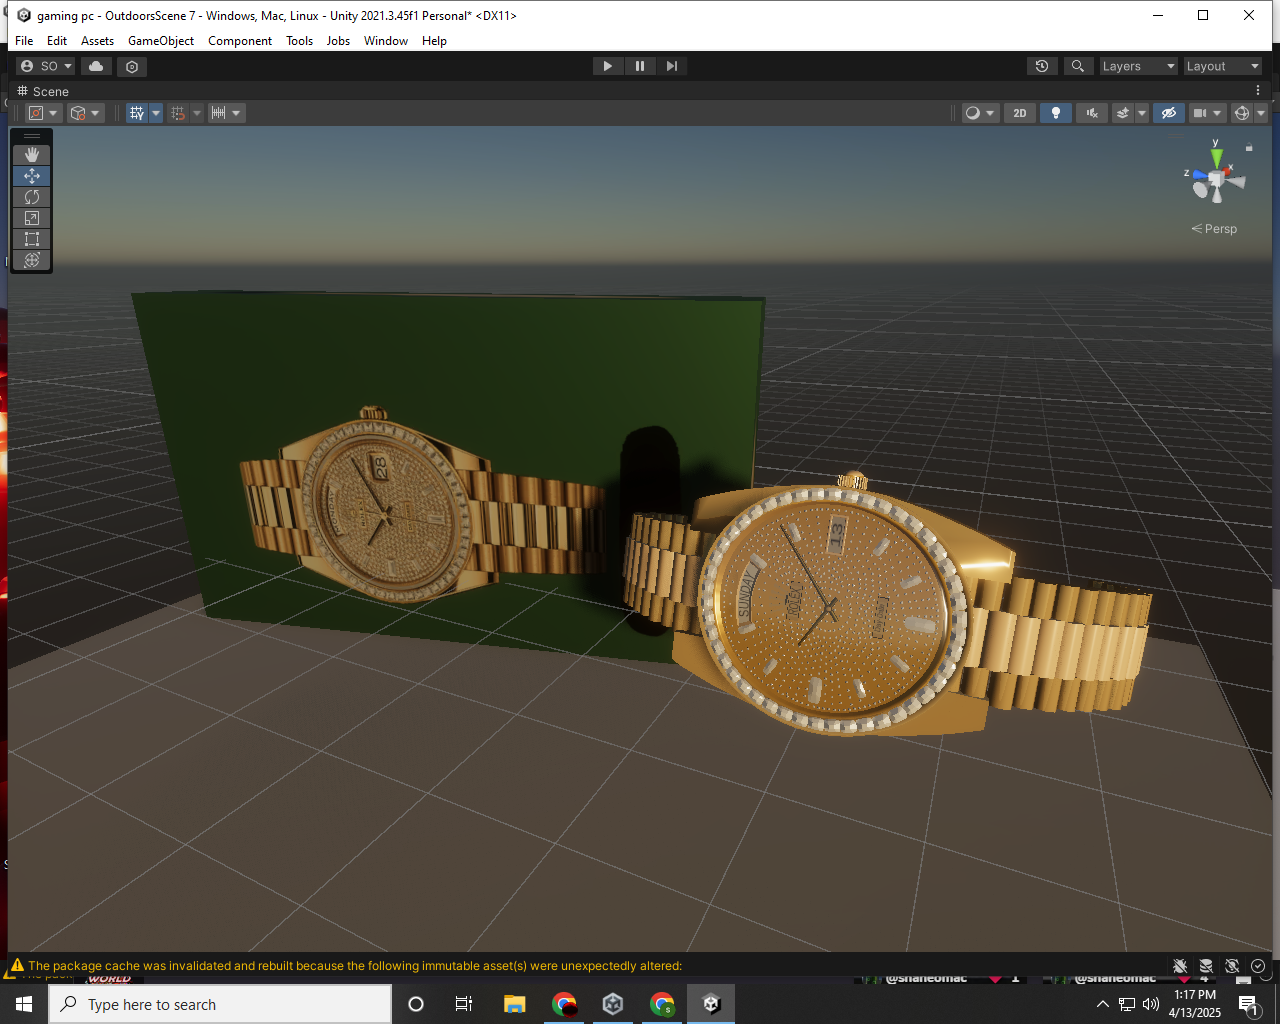Image resolution: width=1280 pixels, height=1024 pixels.
Task: Click the Pause button
Action: click(640, 66)
